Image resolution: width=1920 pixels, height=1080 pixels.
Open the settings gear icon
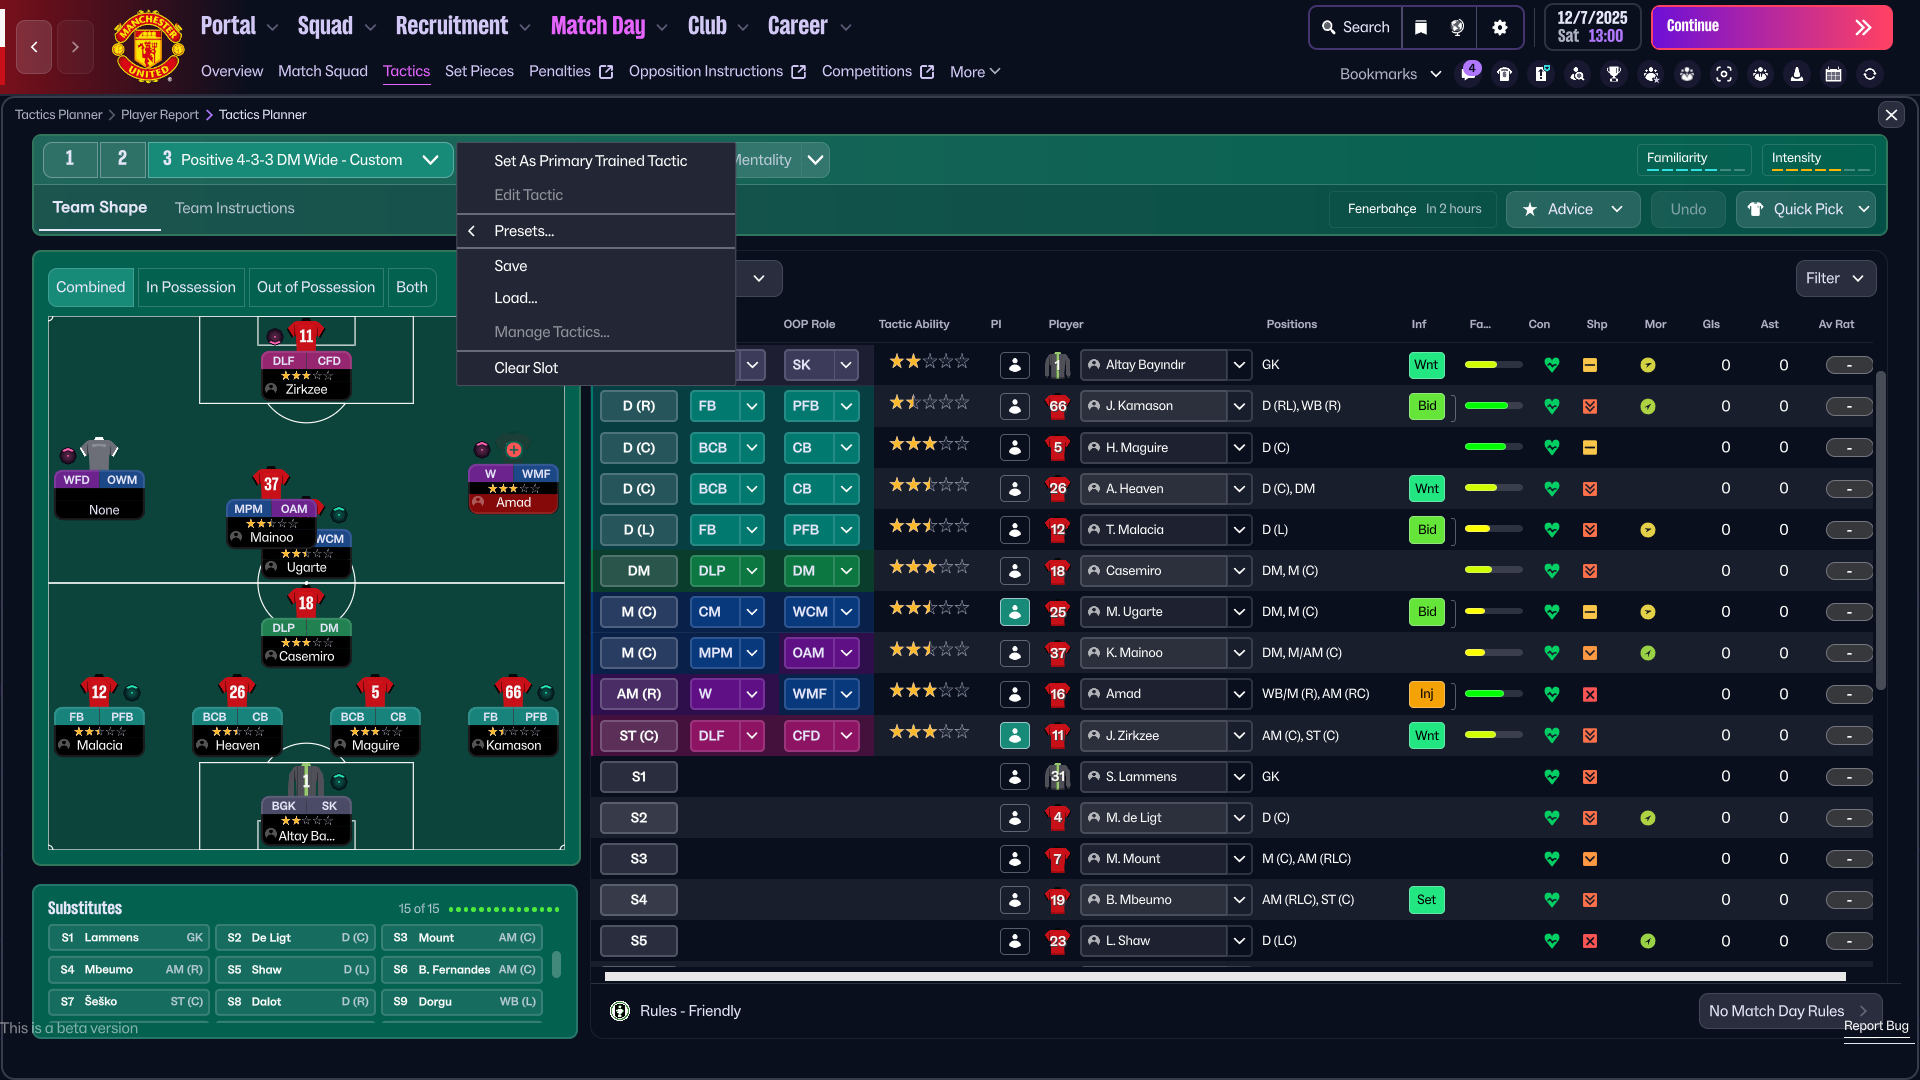click(1499, 28)
